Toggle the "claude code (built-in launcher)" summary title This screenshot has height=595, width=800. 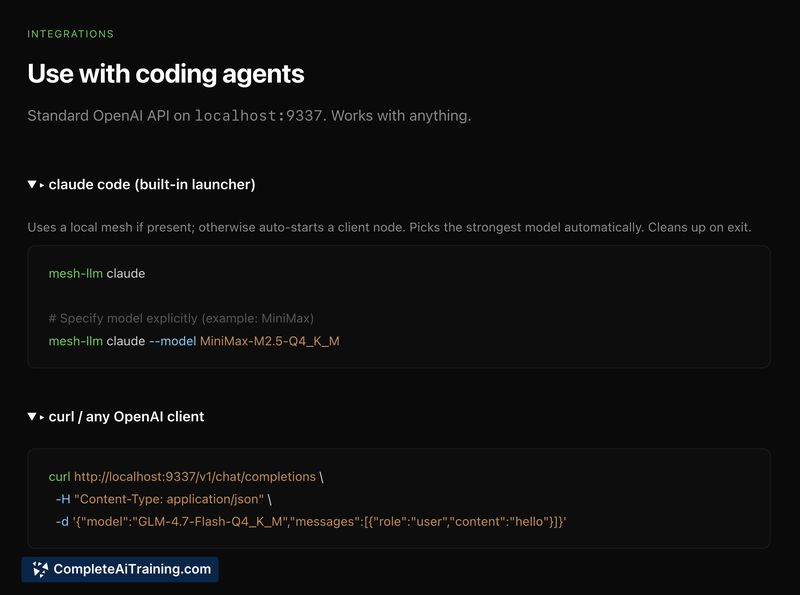(x=152, y=185)
